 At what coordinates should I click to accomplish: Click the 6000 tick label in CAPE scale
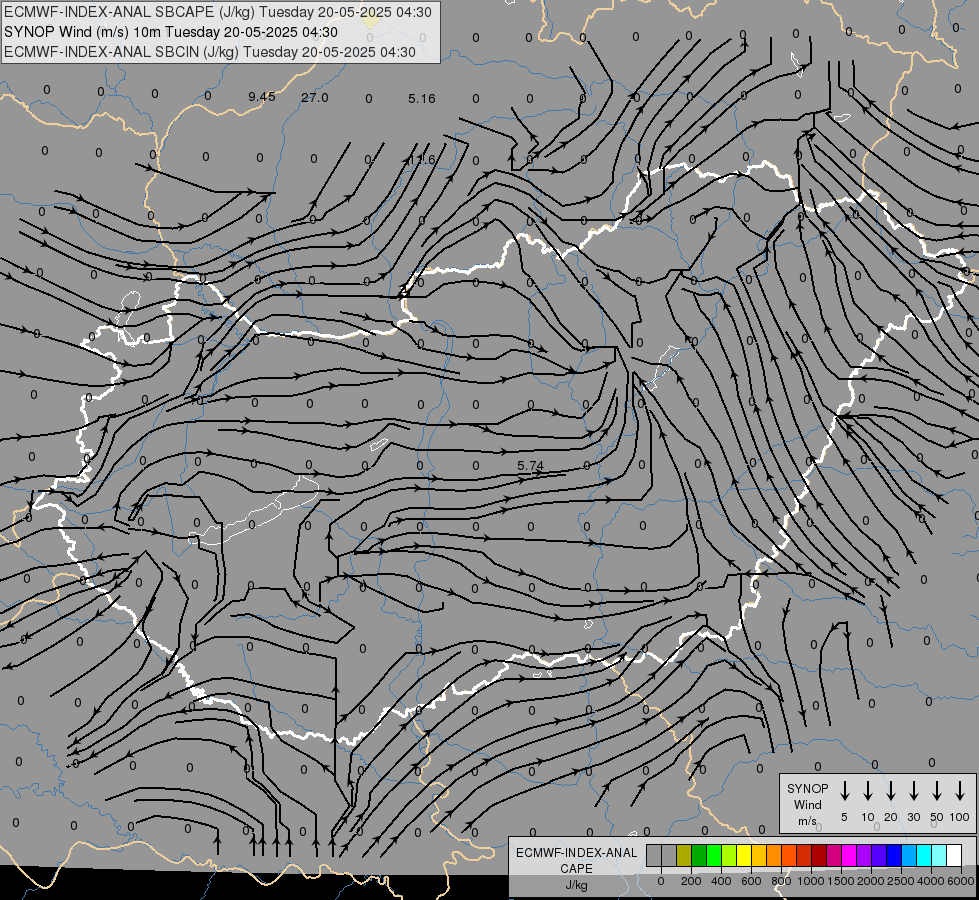[960, 881]
